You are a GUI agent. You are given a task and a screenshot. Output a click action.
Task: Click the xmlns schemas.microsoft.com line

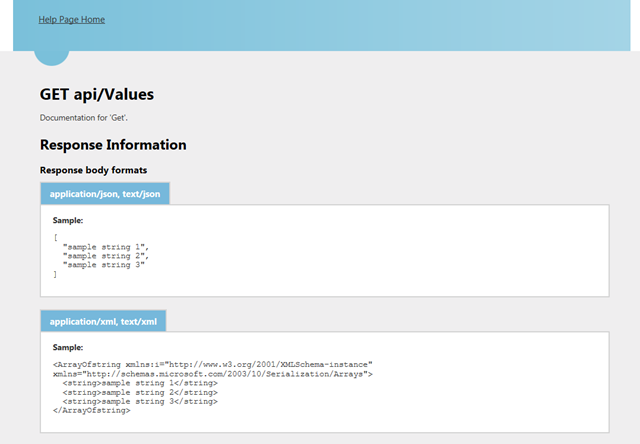click(213, 374)
